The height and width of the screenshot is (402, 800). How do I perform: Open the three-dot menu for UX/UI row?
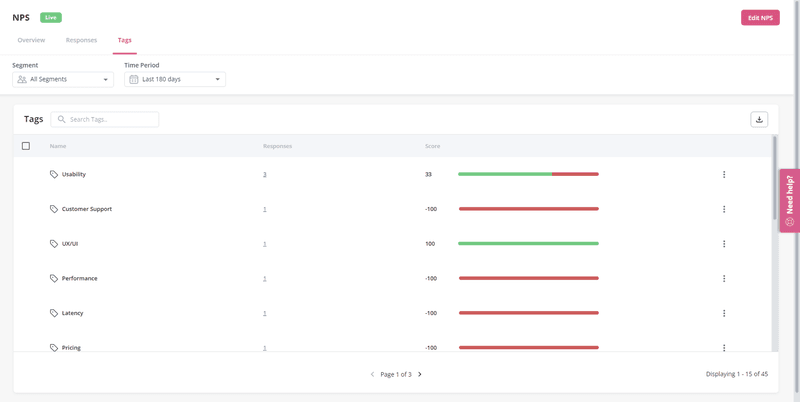(724, 244)
